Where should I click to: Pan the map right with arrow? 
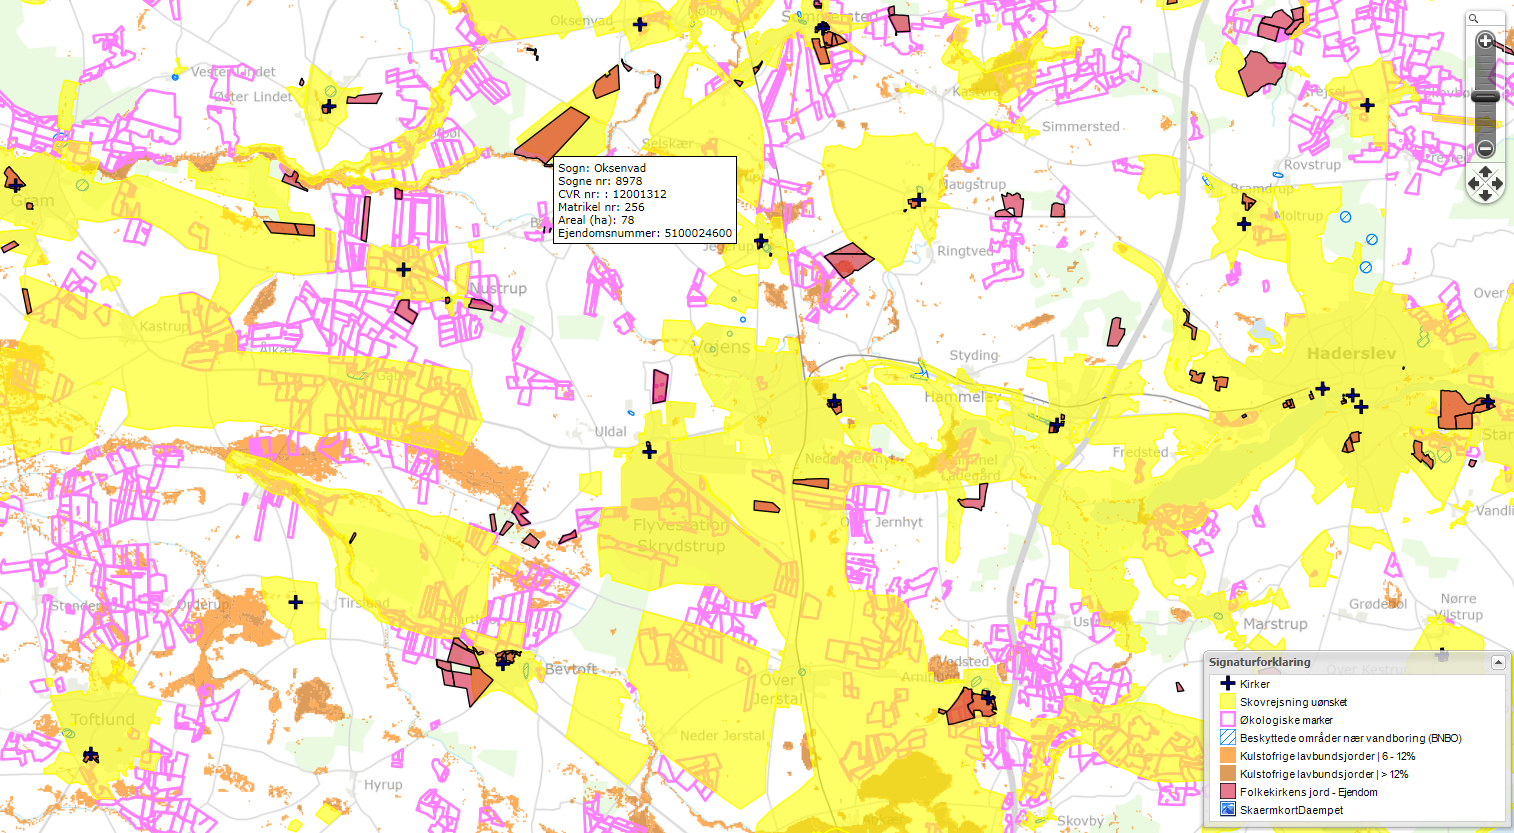1498,184
